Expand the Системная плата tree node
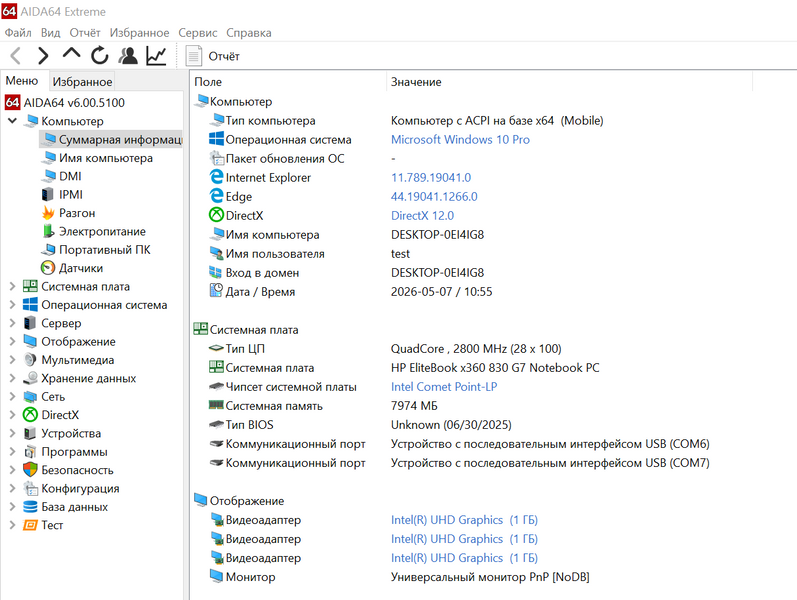The image size is (797, 600). click(x=12, y=287)
